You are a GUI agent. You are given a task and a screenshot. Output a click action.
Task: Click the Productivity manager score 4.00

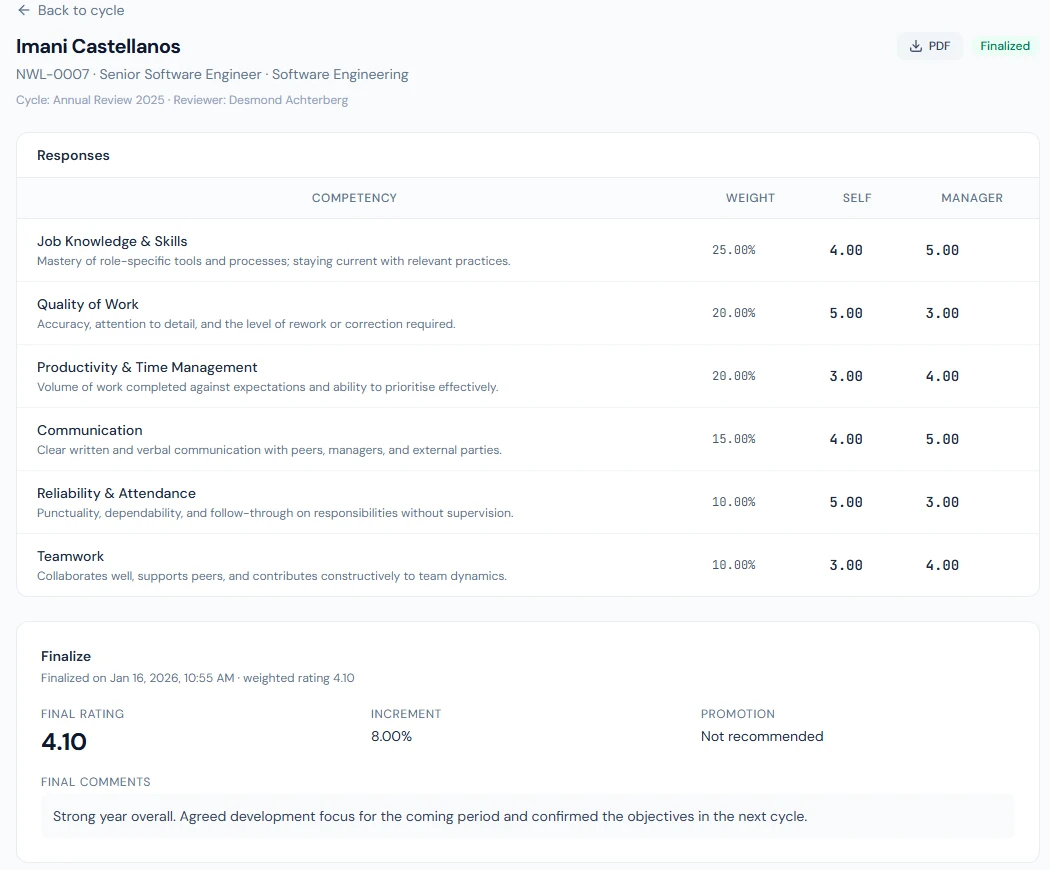click(x=942, y=376)
